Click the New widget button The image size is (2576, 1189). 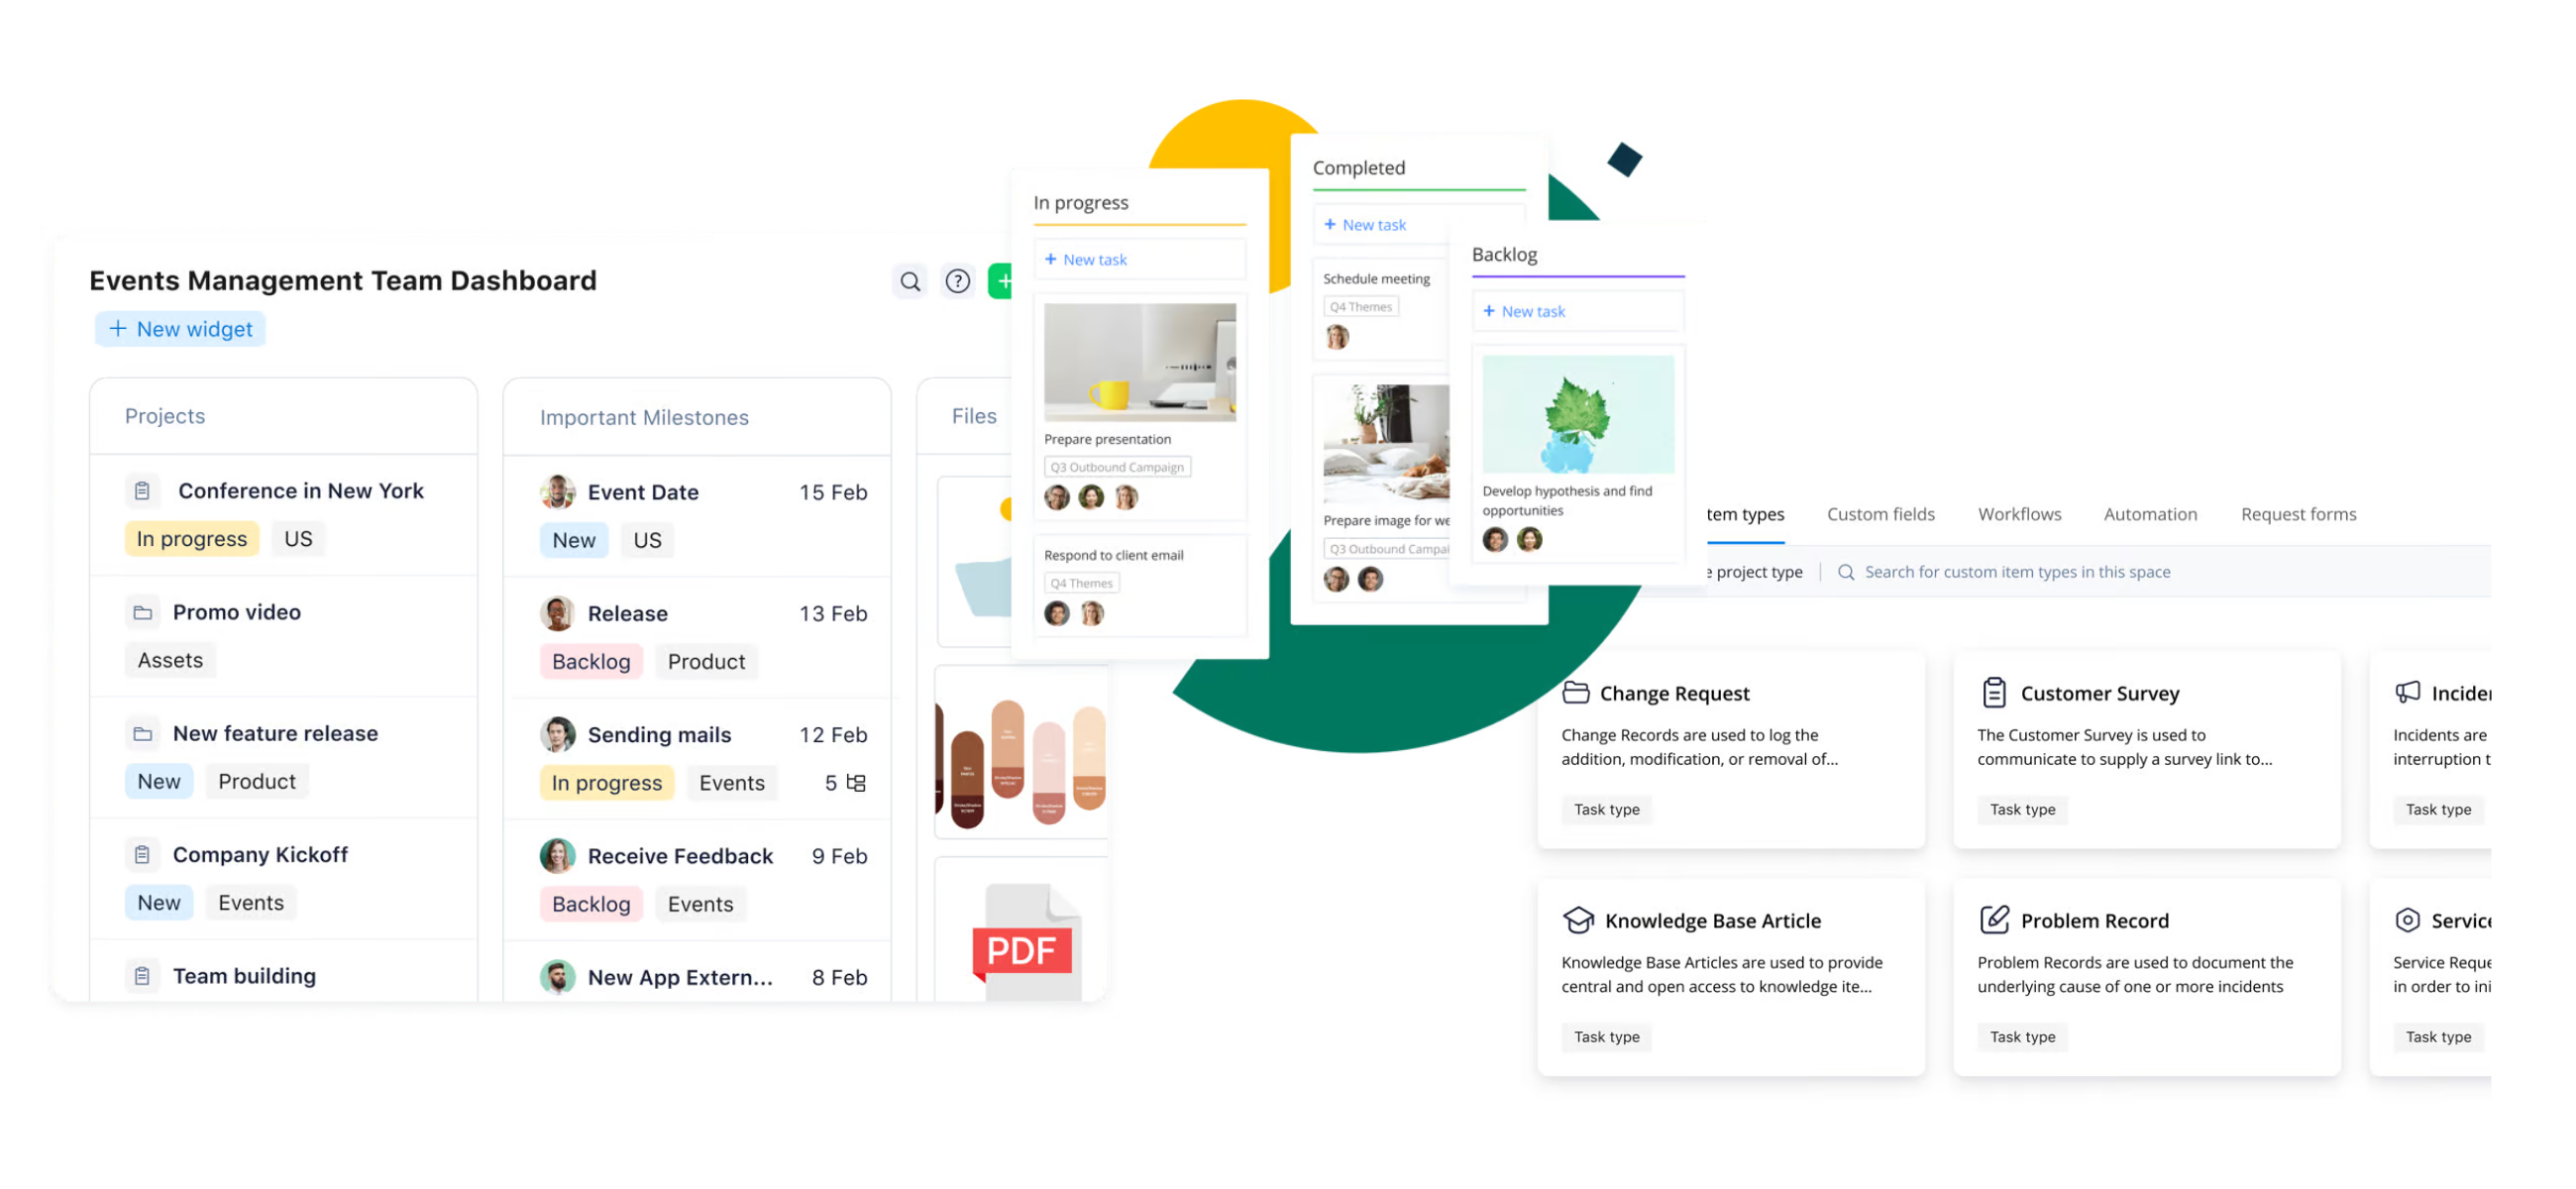[181, 329]
